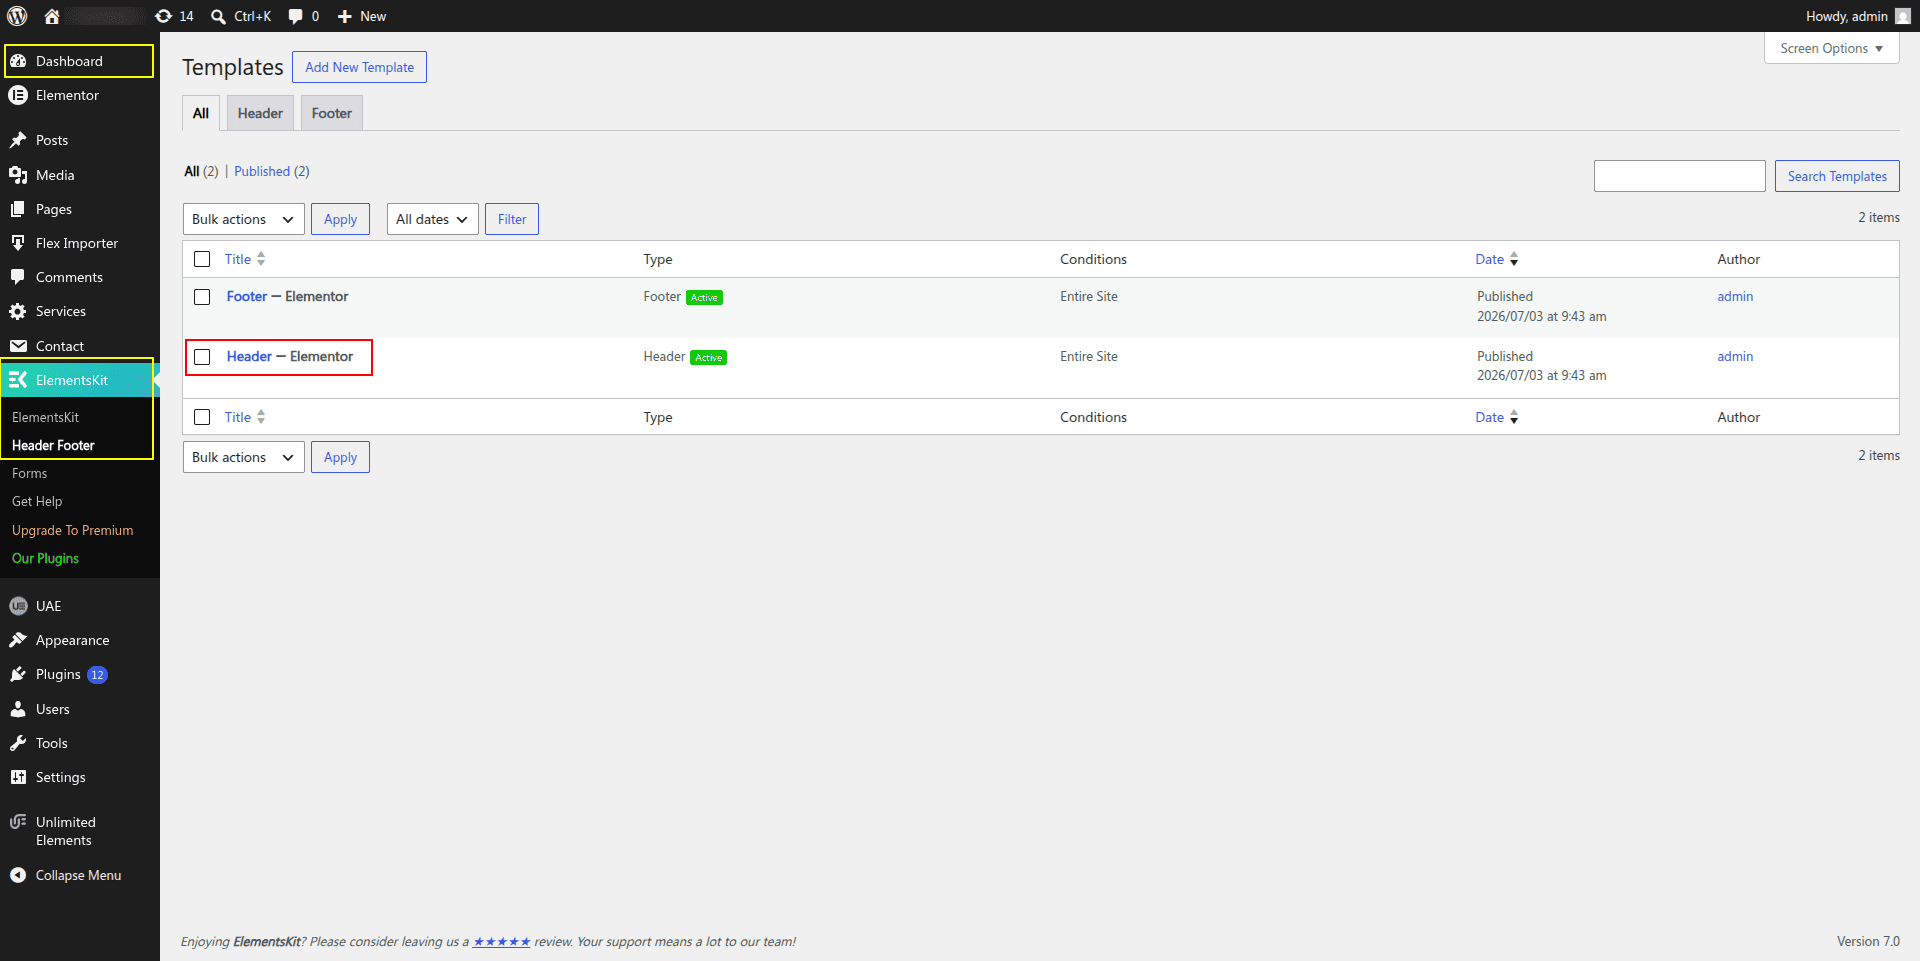
Task: Click the plus icon beside New
Action: coord(345,16)
